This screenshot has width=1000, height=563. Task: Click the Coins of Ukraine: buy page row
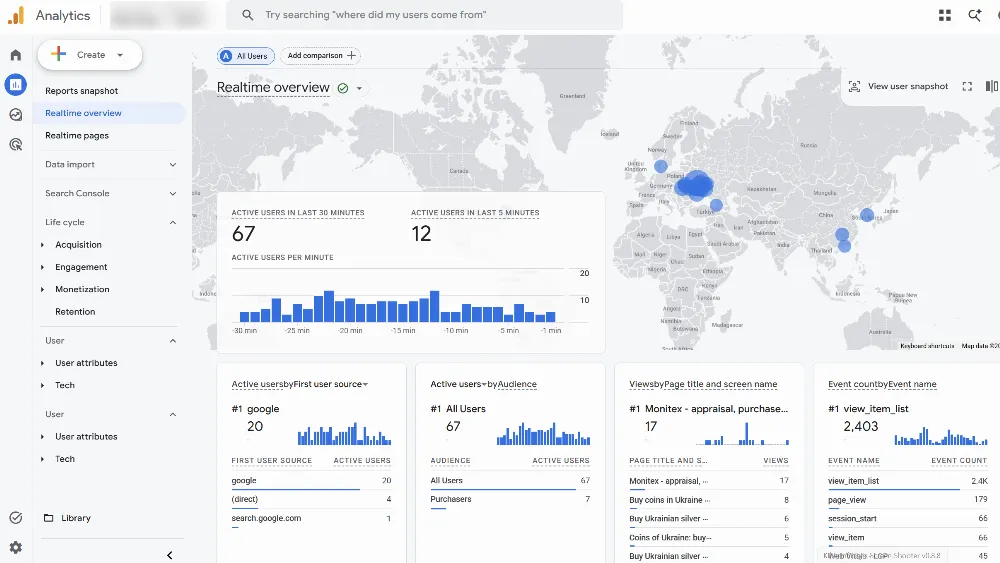click(x=709, y=537)
